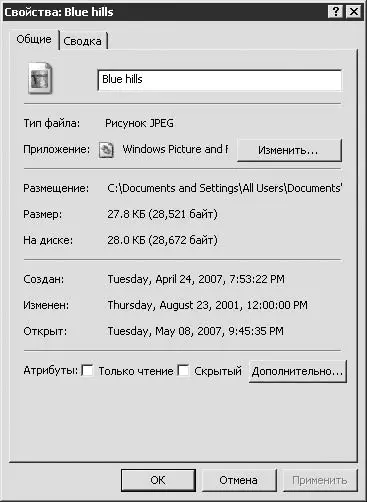
Task: Toggle the Скрытый attribute checkbox
Action: (183, 370)
